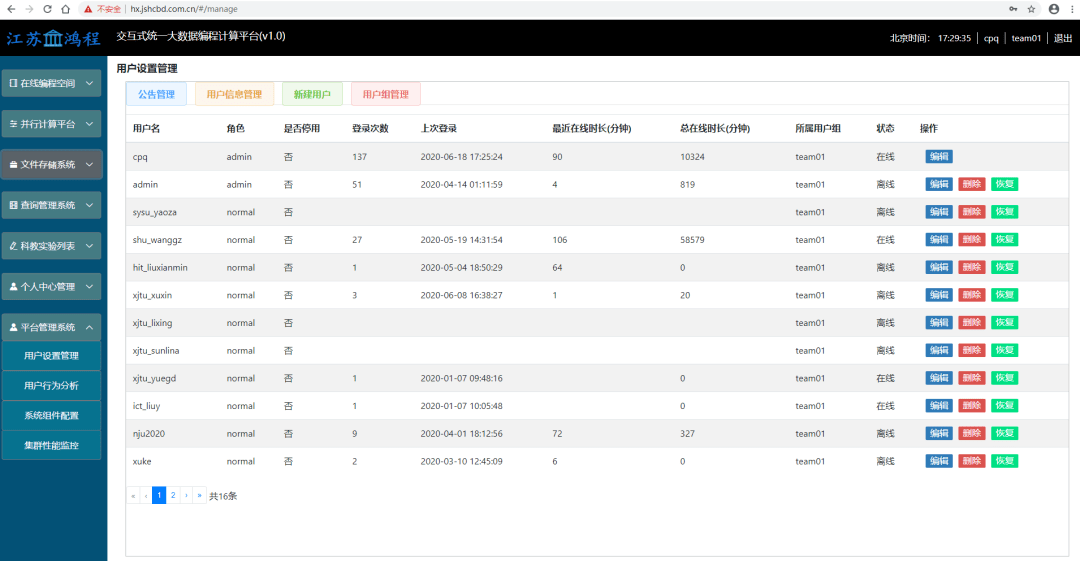Edit user xjtu_lixing
This screenshot has width=1080, height=561.
point(939,322)
